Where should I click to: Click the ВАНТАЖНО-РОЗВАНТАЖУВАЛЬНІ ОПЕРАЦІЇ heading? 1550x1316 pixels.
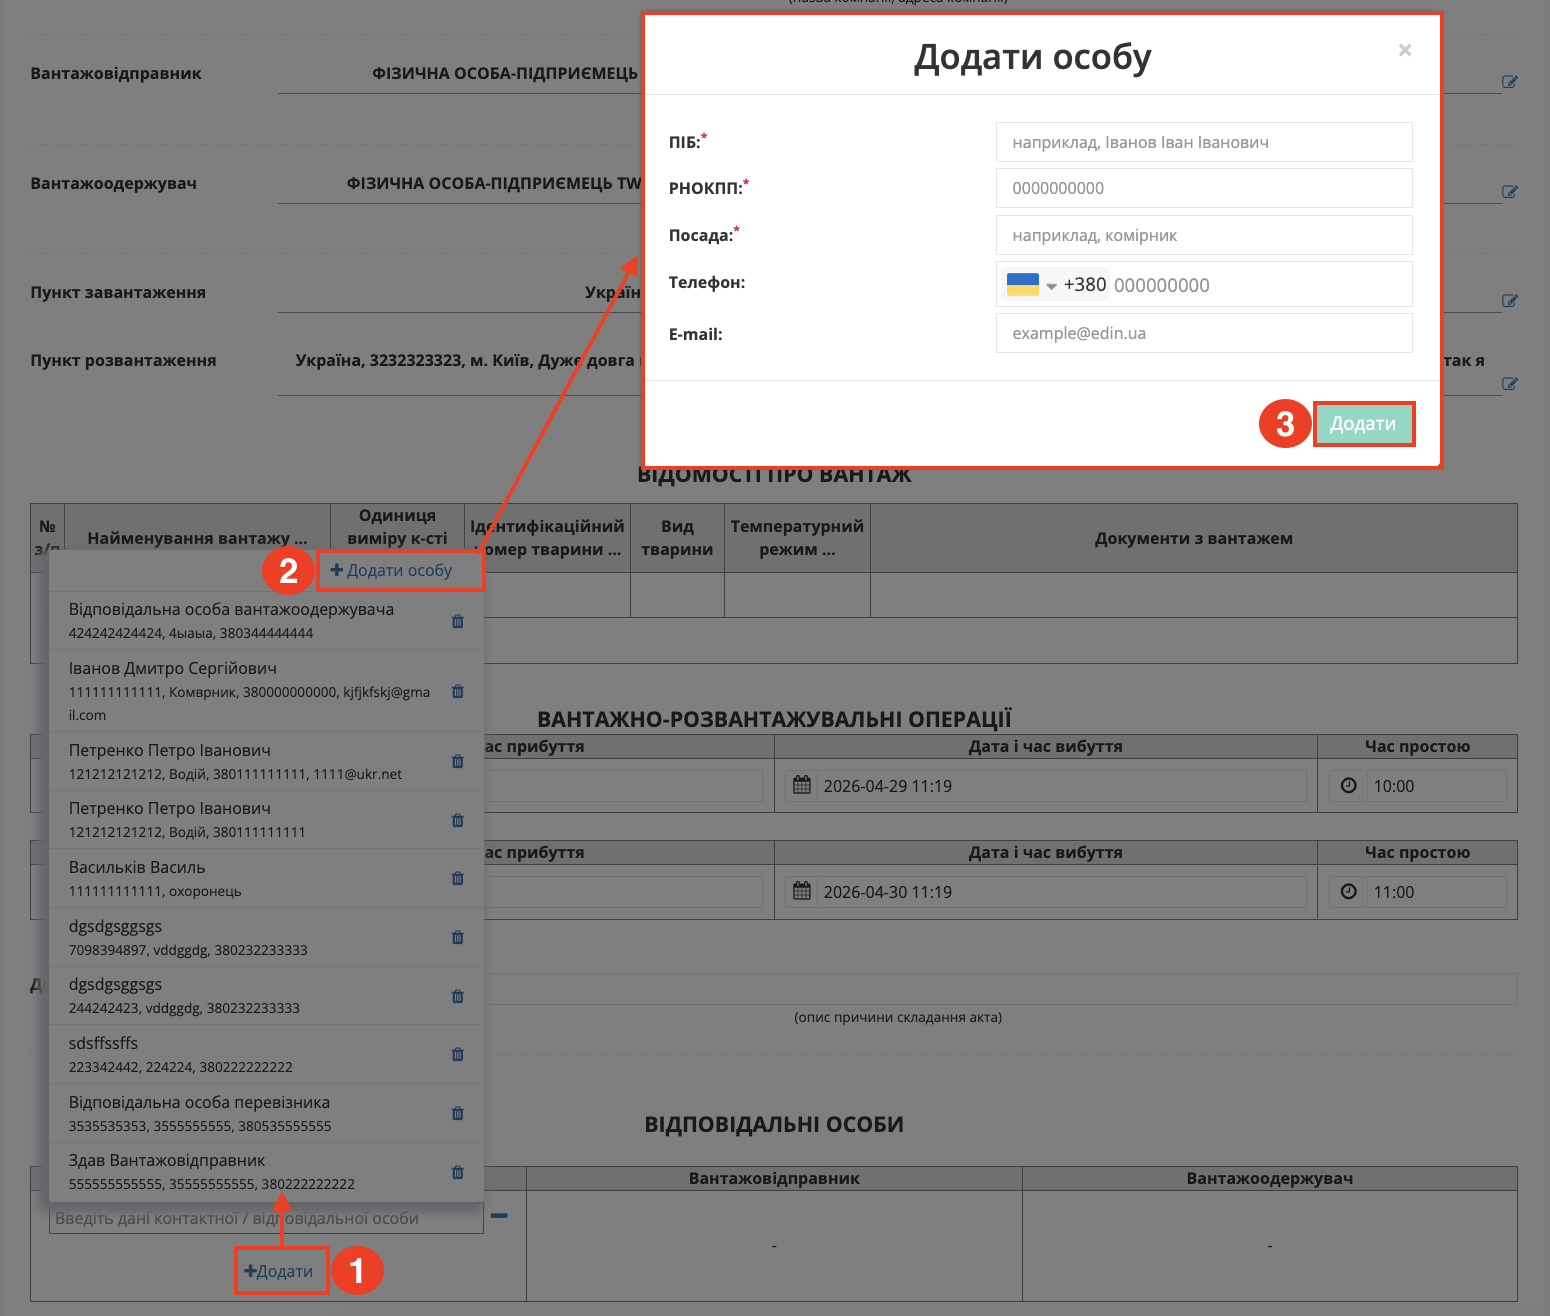(x=775, y=719)
